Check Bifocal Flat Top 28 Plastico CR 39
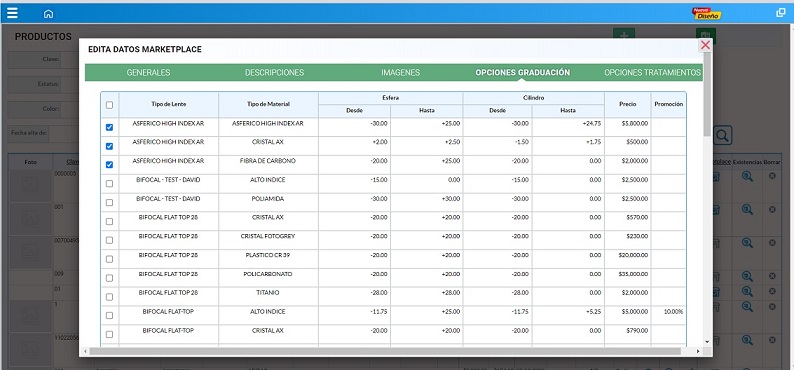This screenshot has width=794, height=370. (109, 259)
